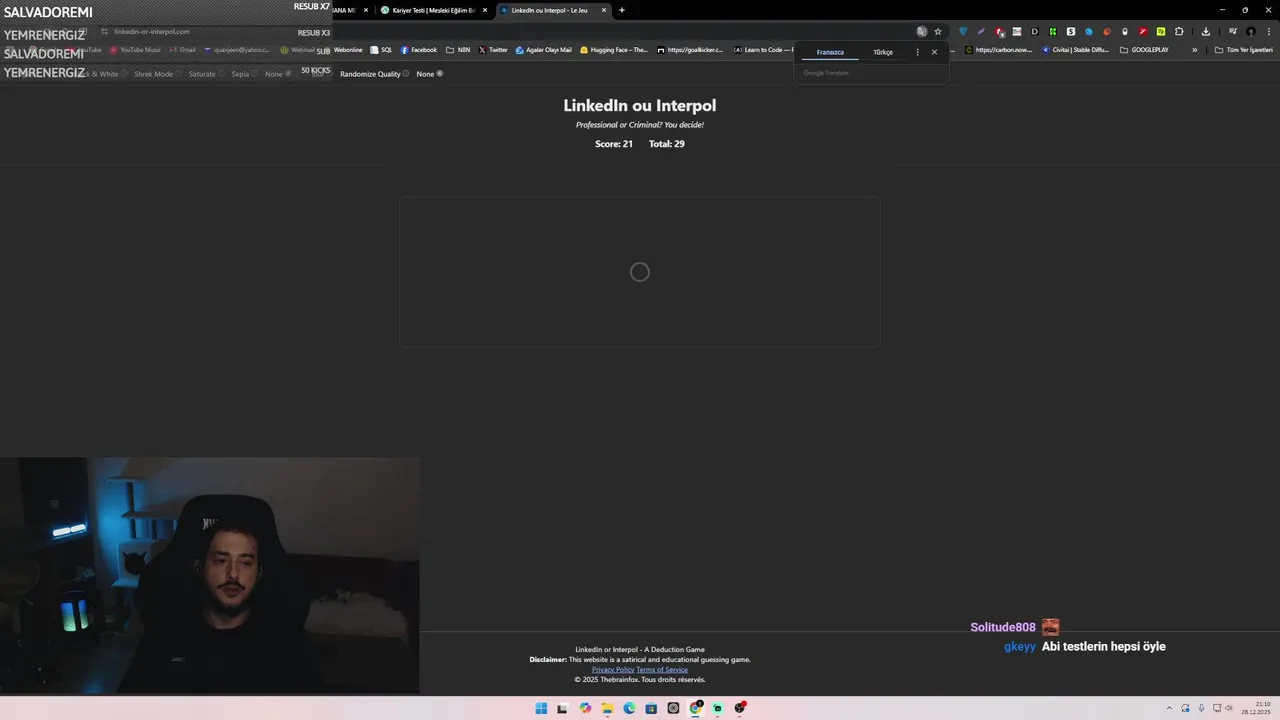The image size is (1280, 720).
Task: Click the Google Translate icon in address bar
Action: [x=922, y=31]
